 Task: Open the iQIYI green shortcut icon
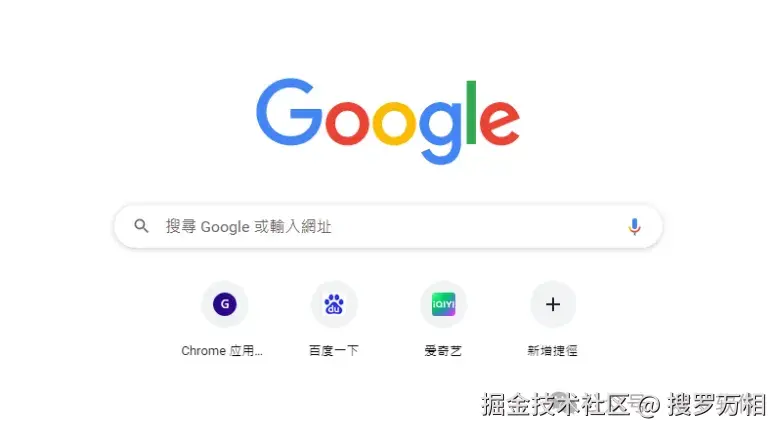(443, 304)
